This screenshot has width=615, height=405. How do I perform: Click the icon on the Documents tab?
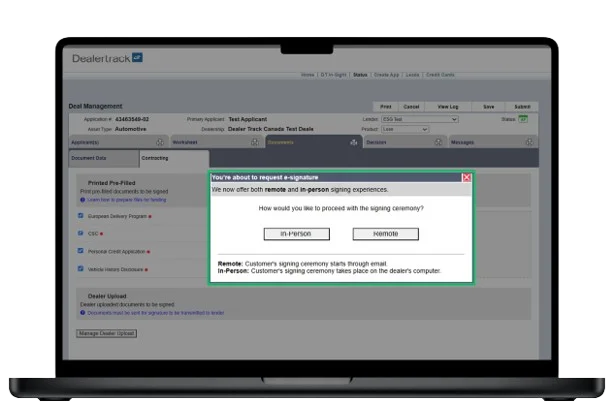pos(353,142)
